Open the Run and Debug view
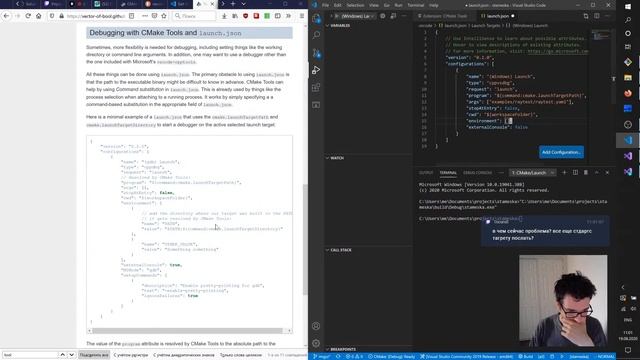Image resolution: width=640 pixels, height=360 pixels. pos(316,70)
